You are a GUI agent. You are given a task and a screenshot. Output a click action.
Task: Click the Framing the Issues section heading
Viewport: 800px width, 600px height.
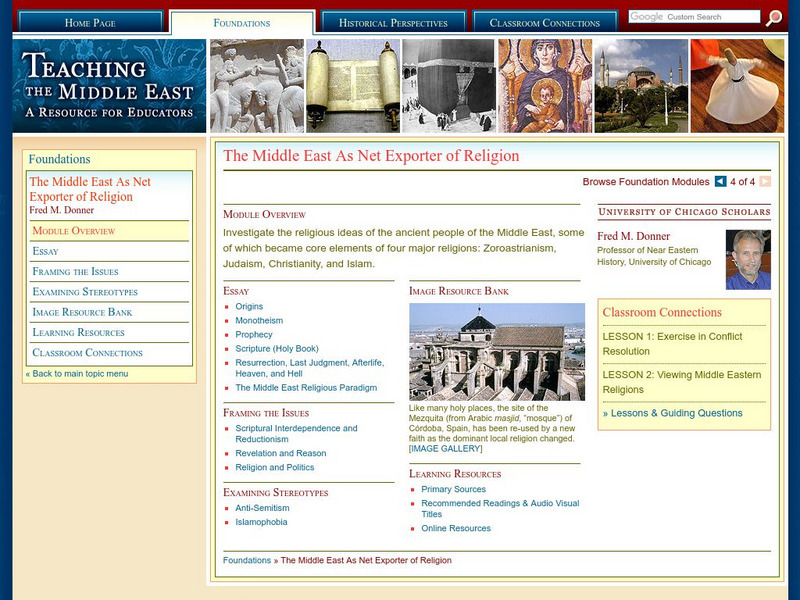[266, 413]
